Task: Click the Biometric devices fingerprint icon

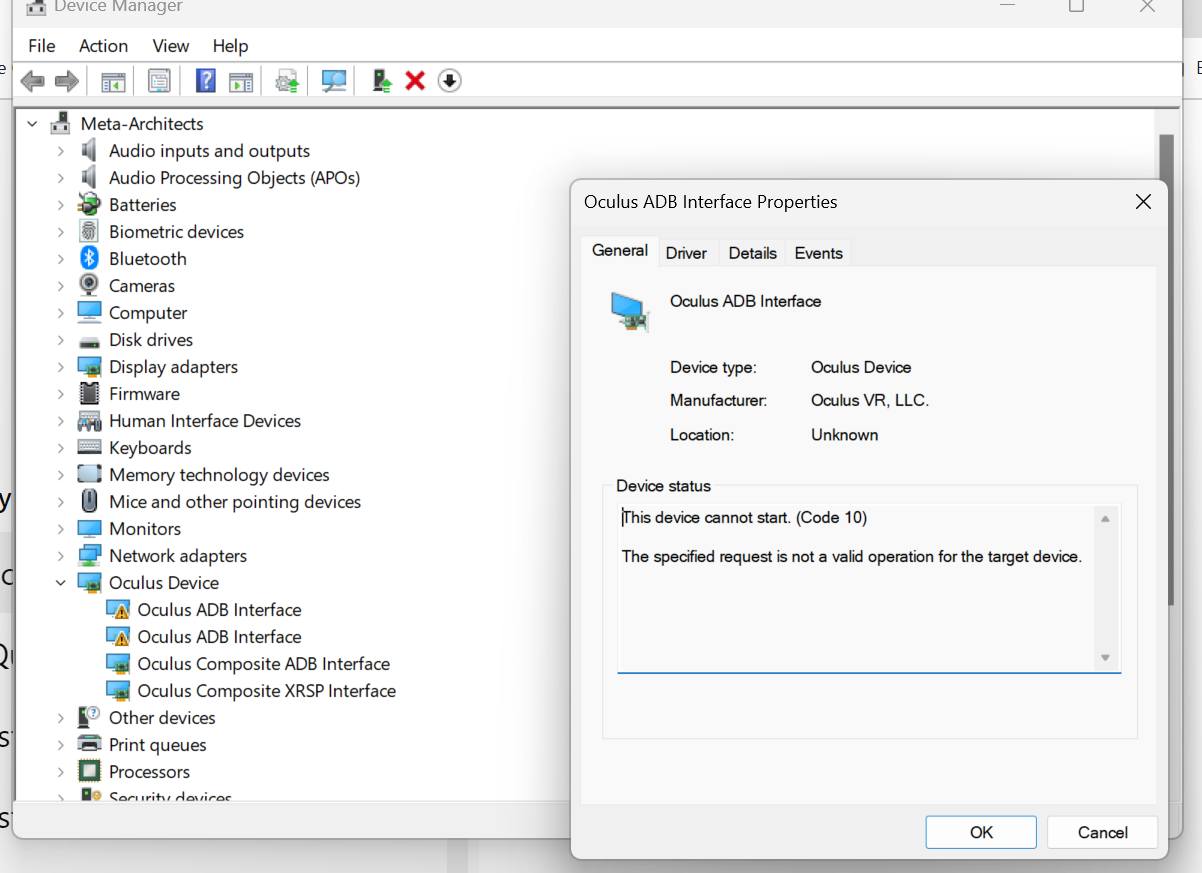Action: point(90,231)
